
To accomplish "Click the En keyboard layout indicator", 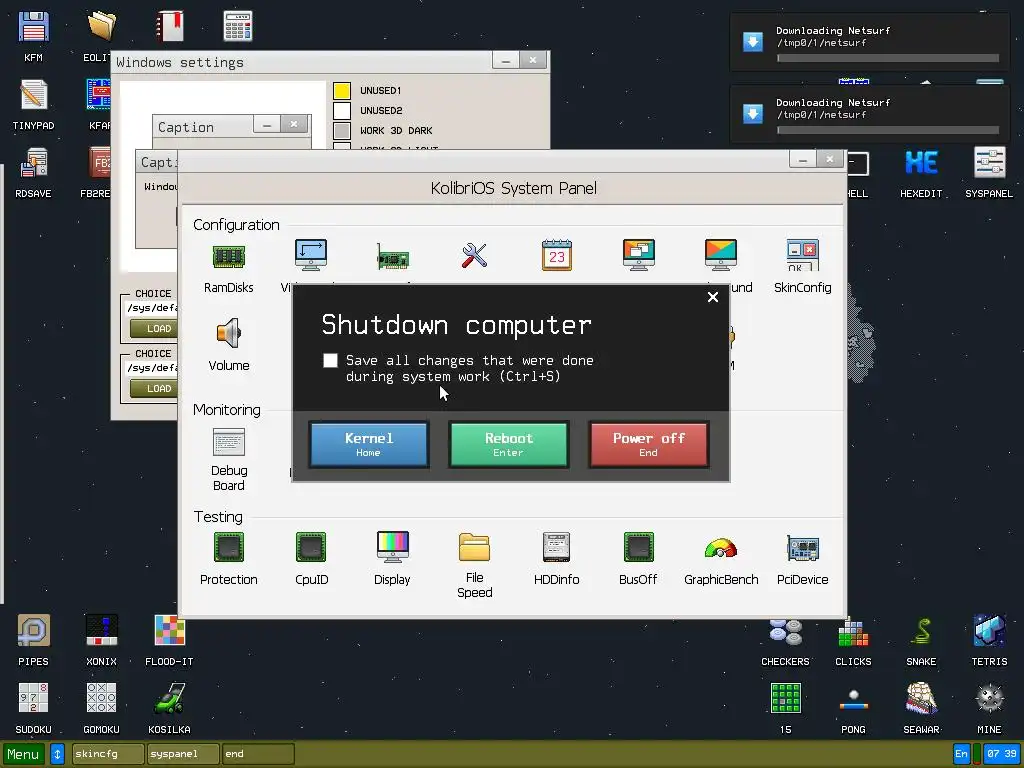I will pos(961,754).
